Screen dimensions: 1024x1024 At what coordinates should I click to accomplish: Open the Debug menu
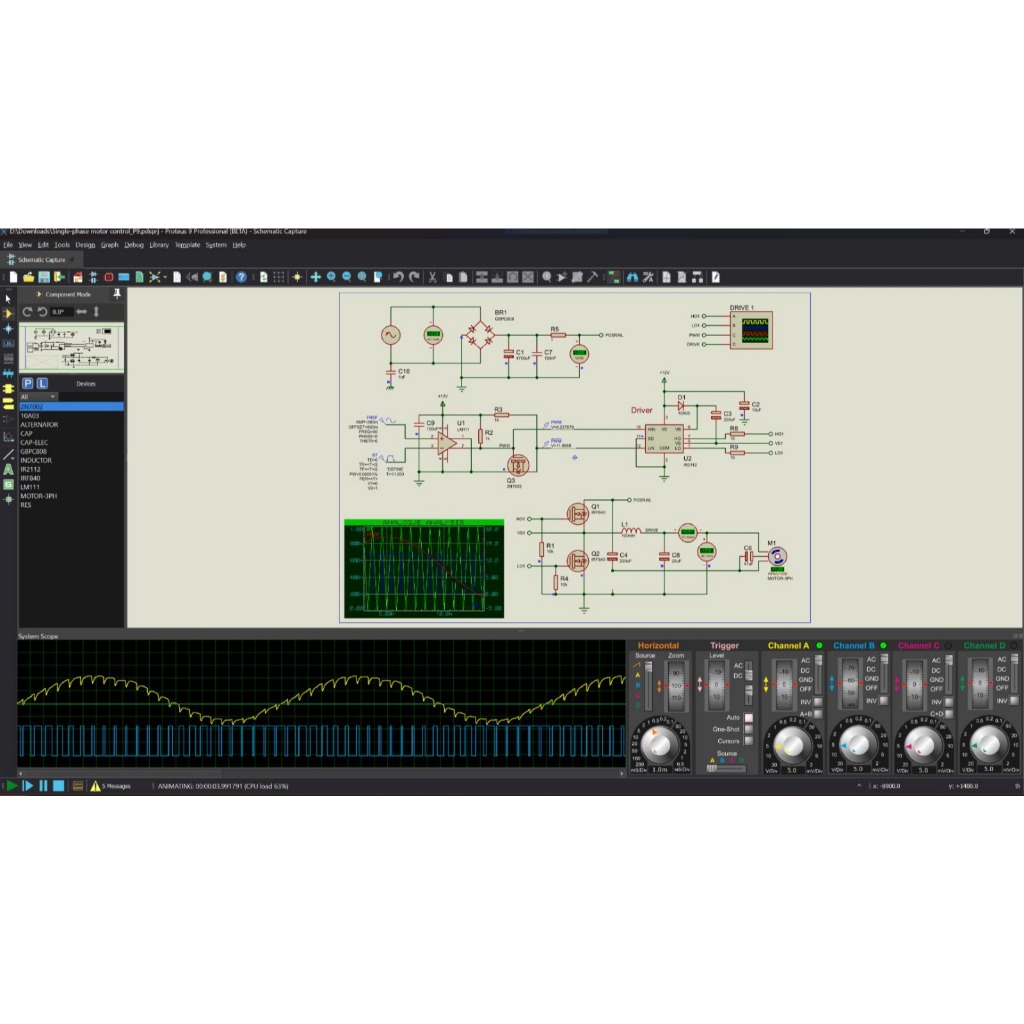134,244
